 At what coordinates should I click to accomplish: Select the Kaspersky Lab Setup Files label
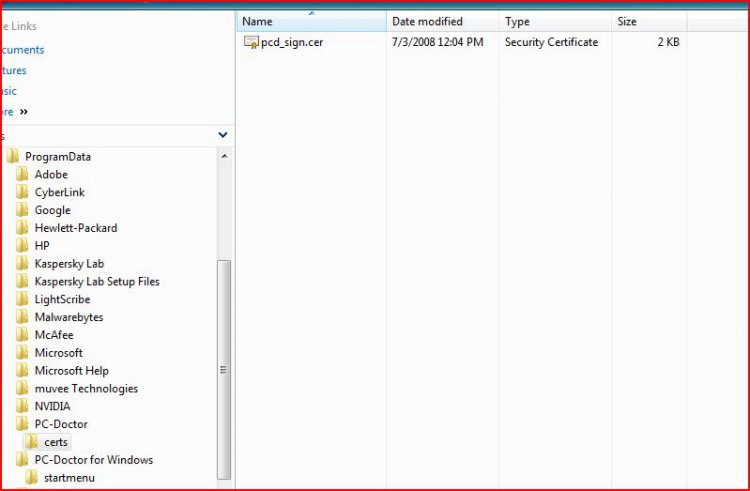97,282
